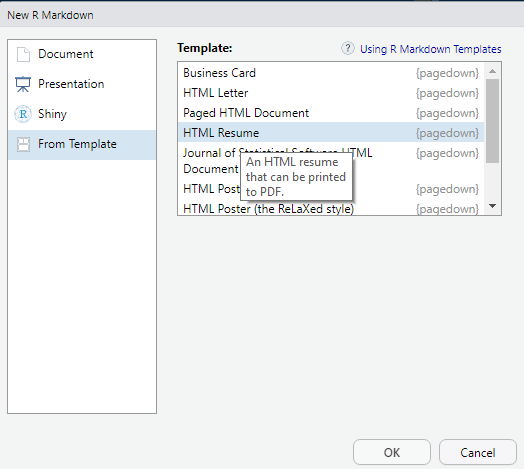
Task: Click the Shiny R logo icon
Action: (23, 114)
